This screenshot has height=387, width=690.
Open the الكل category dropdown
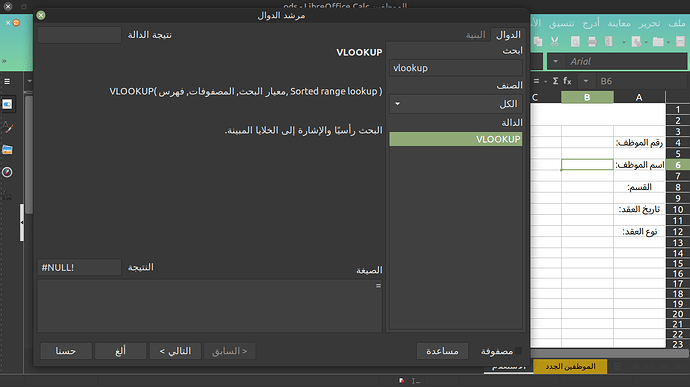456,104
